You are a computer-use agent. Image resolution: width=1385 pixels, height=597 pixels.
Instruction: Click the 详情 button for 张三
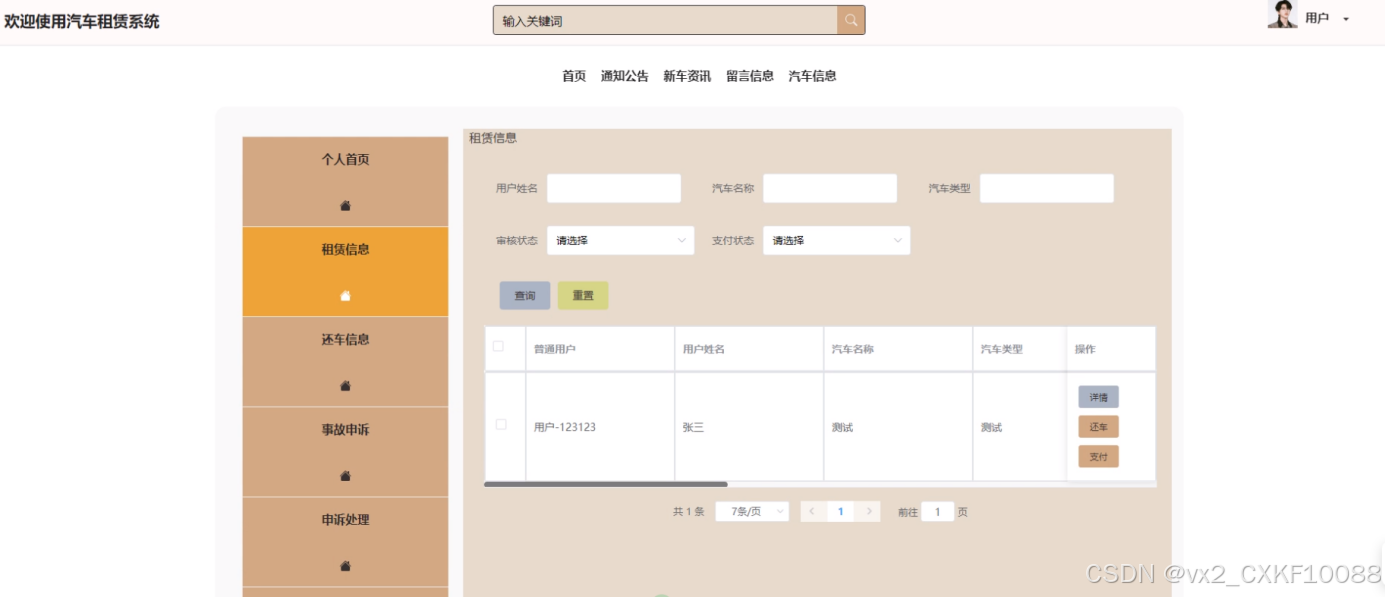1098,397
